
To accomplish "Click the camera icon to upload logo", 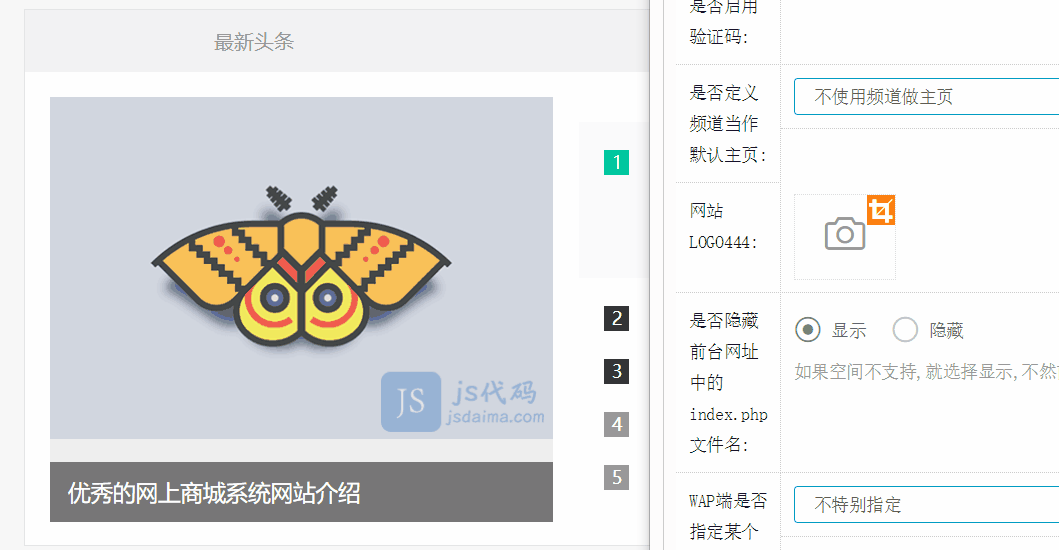I will click(844, 235).
